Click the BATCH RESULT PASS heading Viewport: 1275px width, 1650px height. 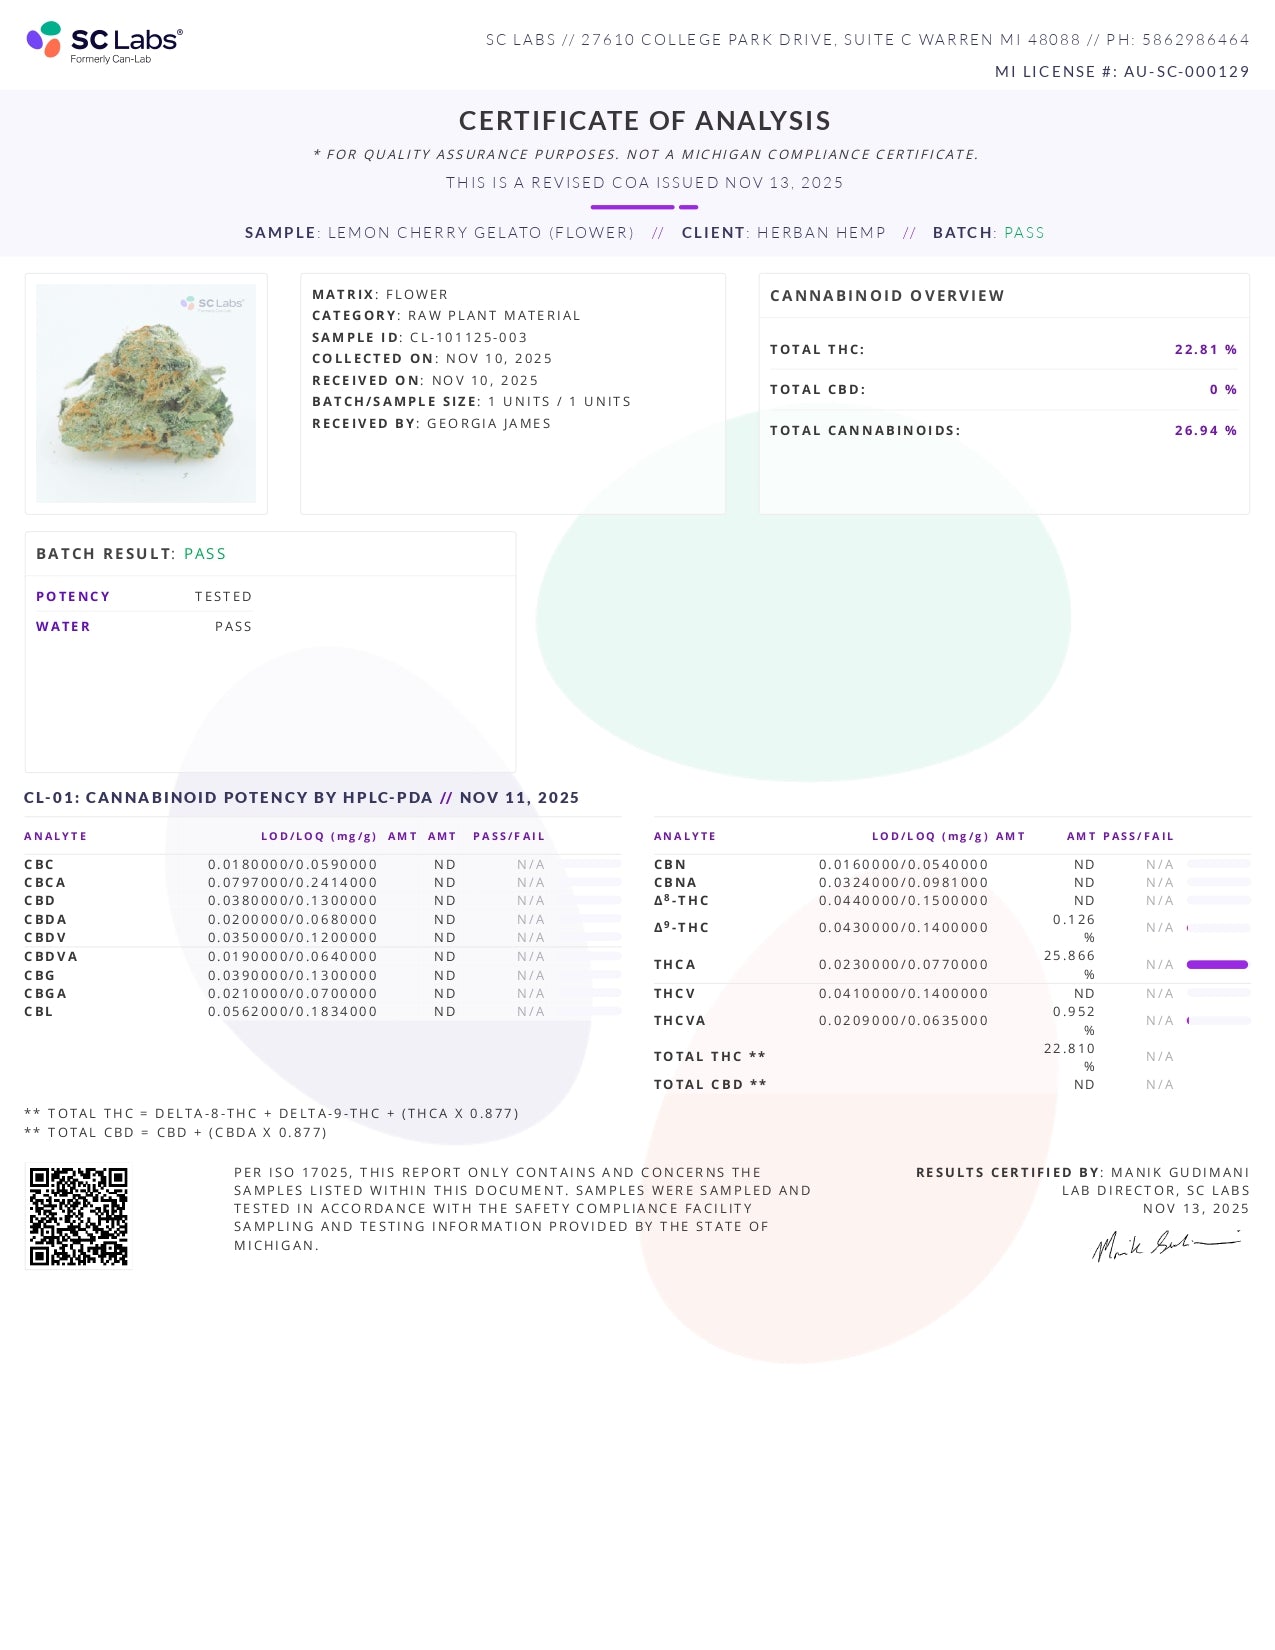131,554
